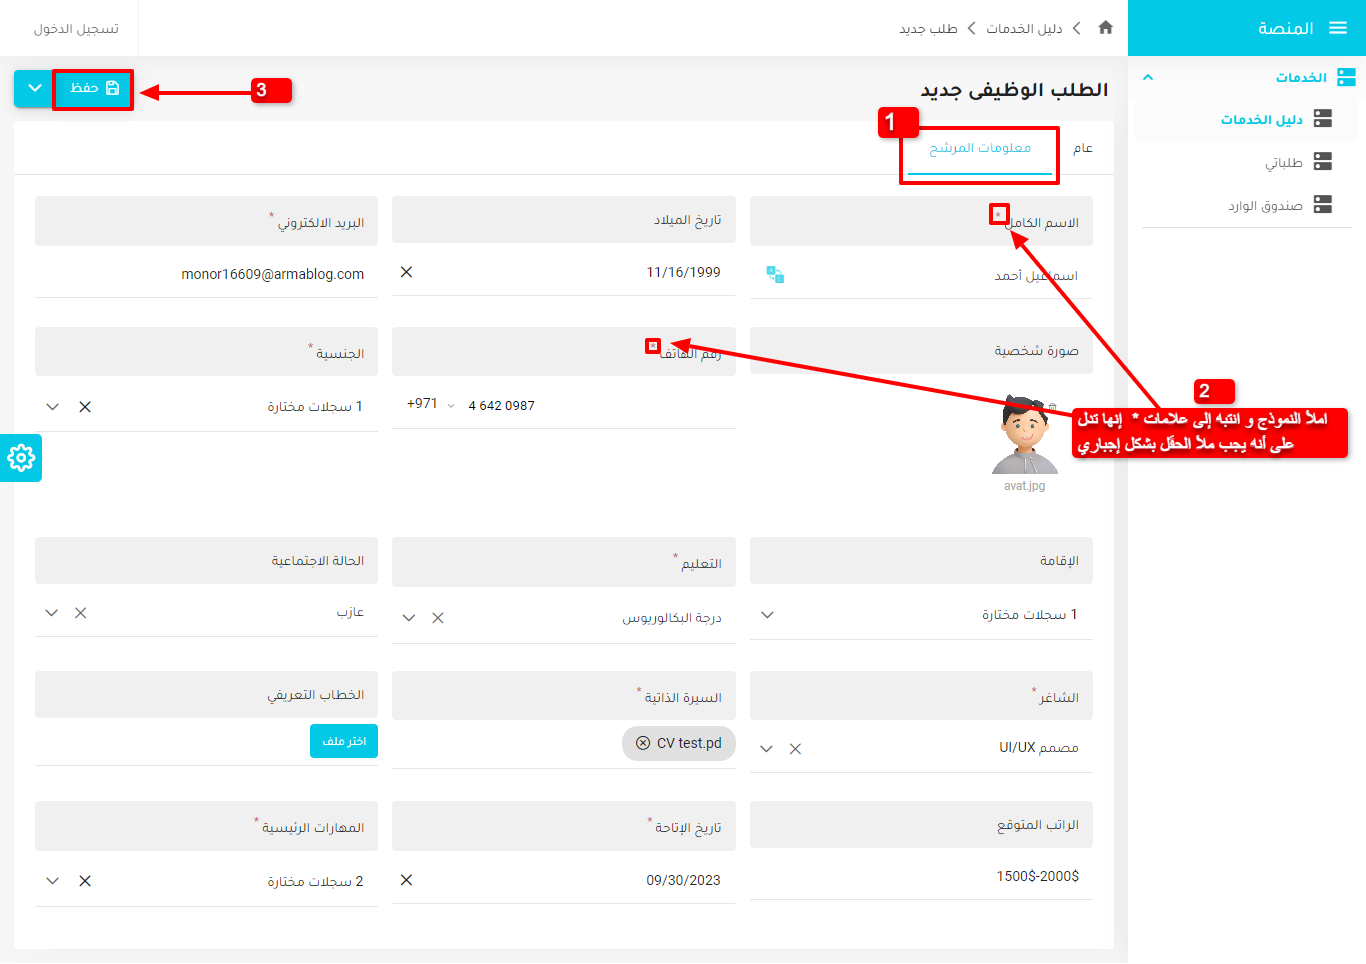1366x964 pixels.
Task: Clear the date of birth 11/16/1999
Action: pyautogui.click(x=406, y=272)
